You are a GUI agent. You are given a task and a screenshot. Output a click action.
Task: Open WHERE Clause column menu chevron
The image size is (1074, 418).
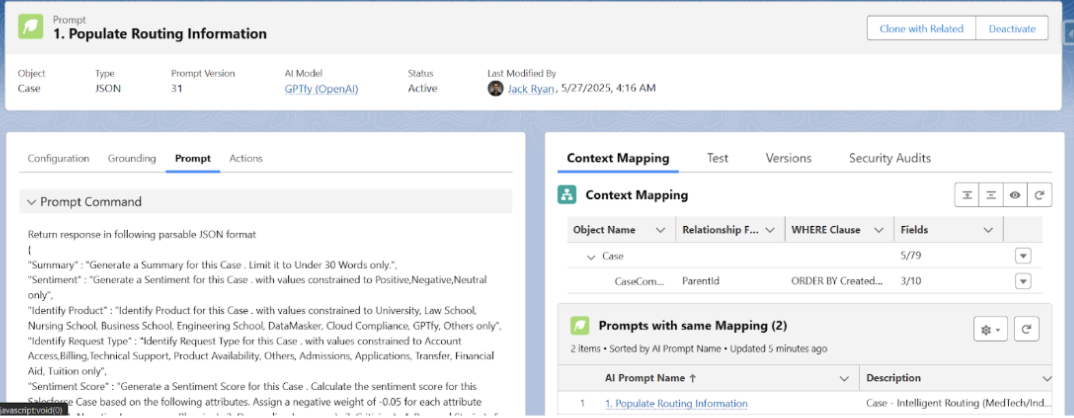(879, 230)
